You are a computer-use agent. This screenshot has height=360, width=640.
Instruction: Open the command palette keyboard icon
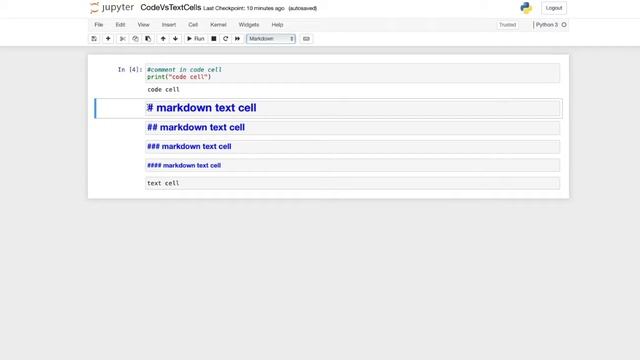[x=306, y=39]
